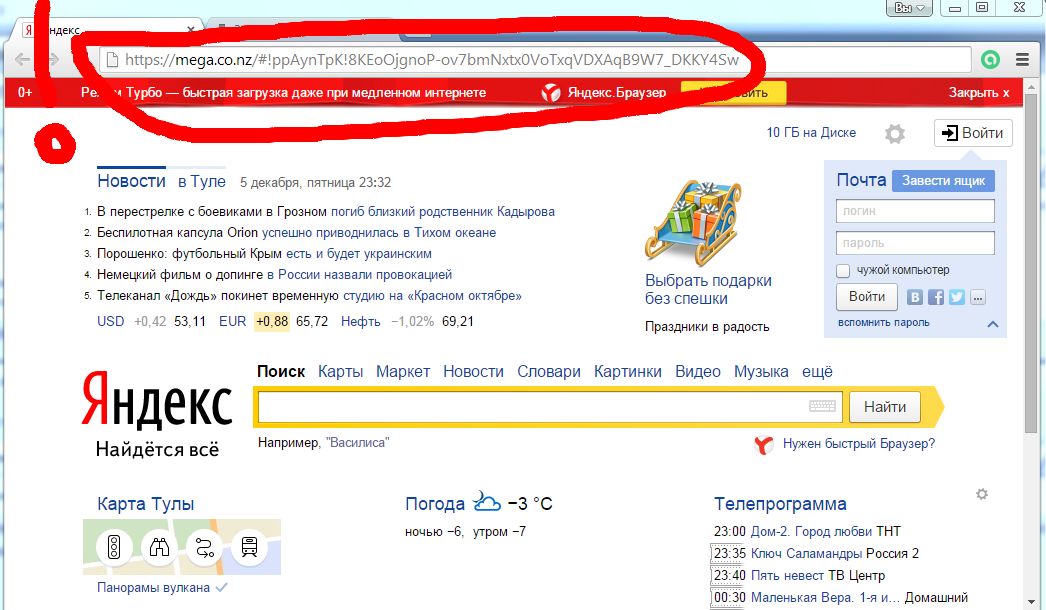1046x610 pixels.
Task: Click the Yandex Browser logo in red bar
Action: pyautogui.click(x=550, y=93)
